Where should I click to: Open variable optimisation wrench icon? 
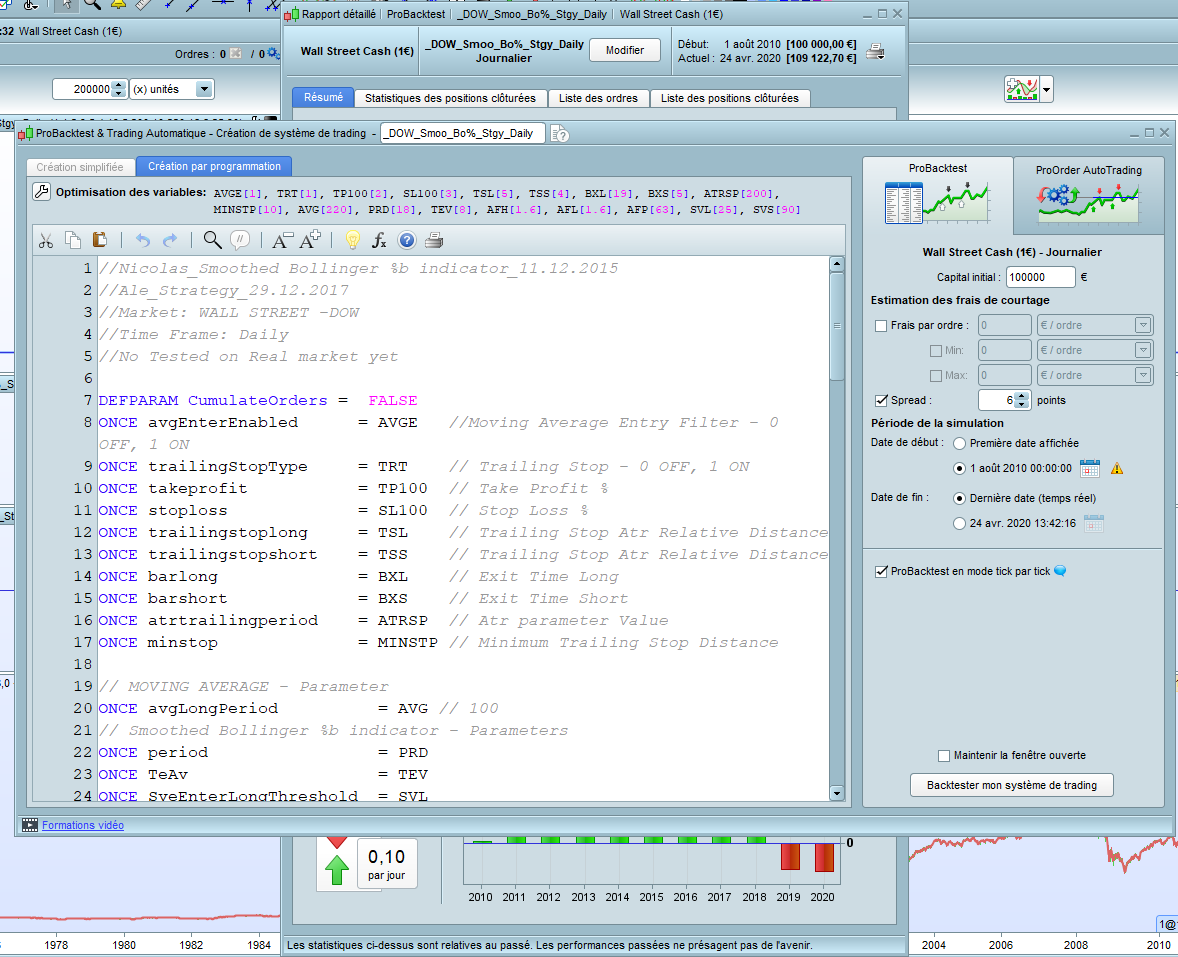click(42, 192)
